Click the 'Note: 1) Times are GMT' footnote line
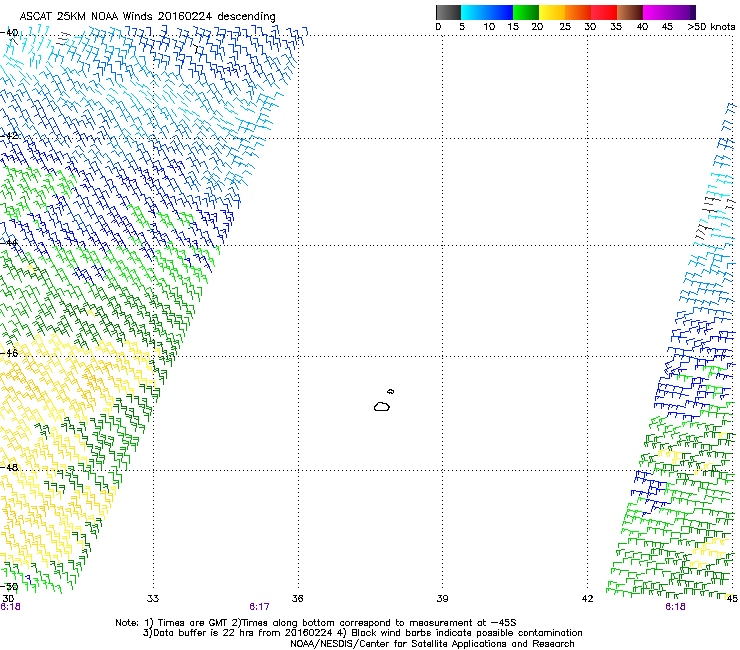Viewport: 740px width, 650px height. [x=316, y=623]
